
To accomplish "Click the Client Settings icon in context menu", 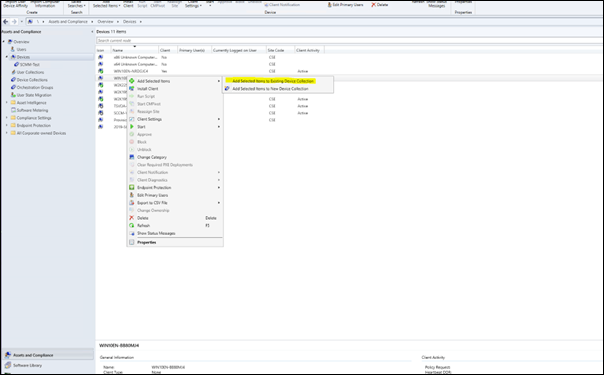I will 132,119.
